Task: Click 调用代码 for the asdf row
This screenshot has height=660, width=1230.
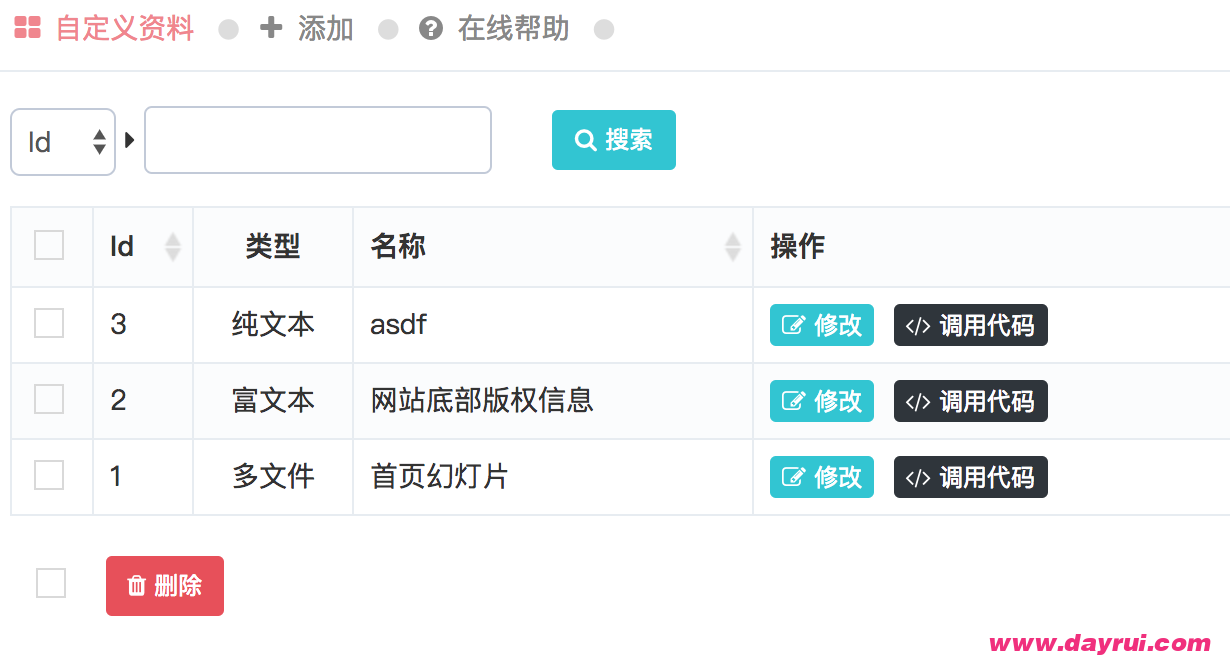Action: click(x=971, y=325)
